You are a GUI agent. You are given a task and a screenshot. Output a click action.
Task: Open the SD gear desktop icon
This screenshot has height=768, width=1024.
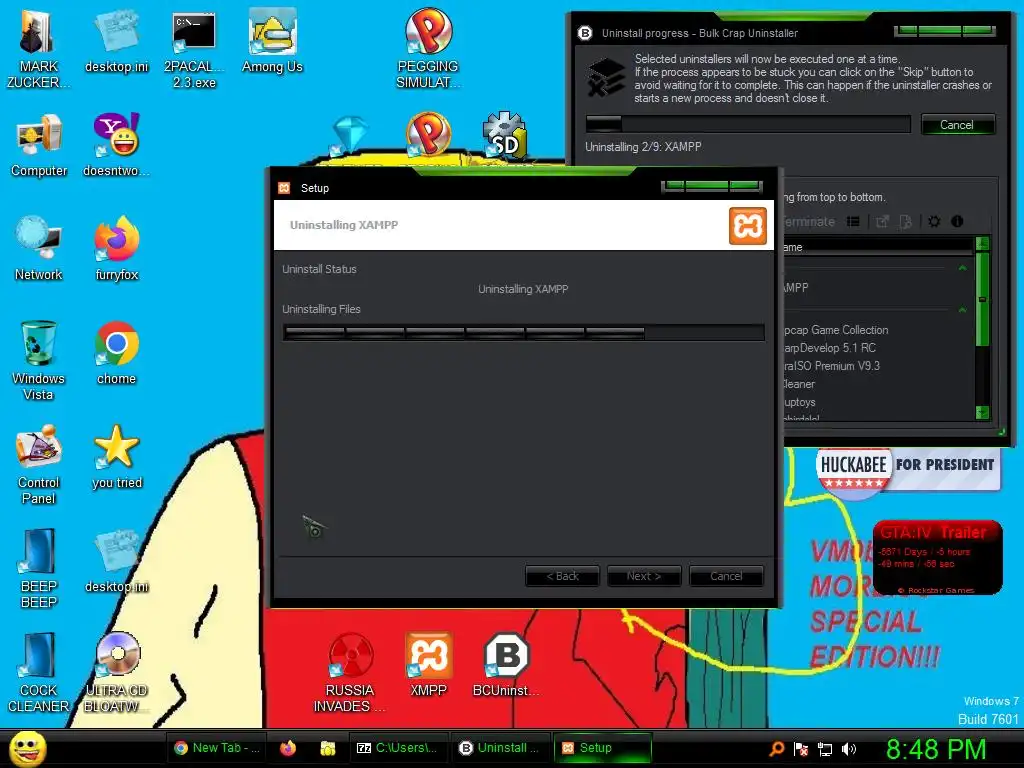[504, 136]
